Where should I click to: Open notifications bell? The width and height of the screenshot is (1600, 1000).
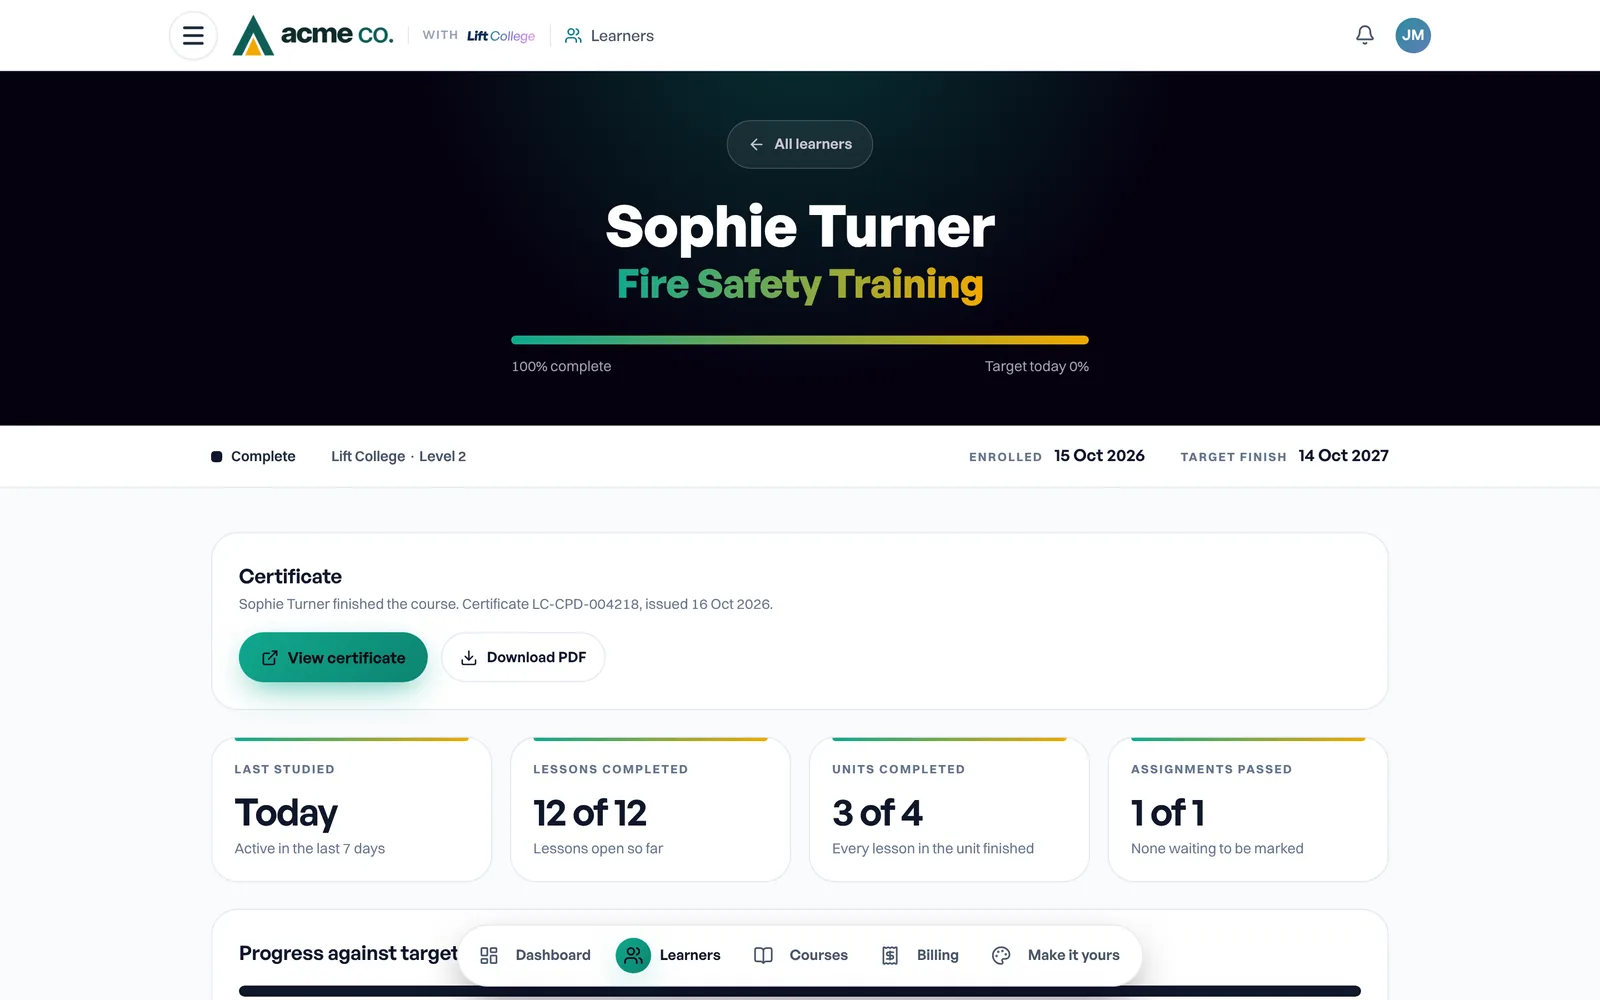[x=1365, y=36]
